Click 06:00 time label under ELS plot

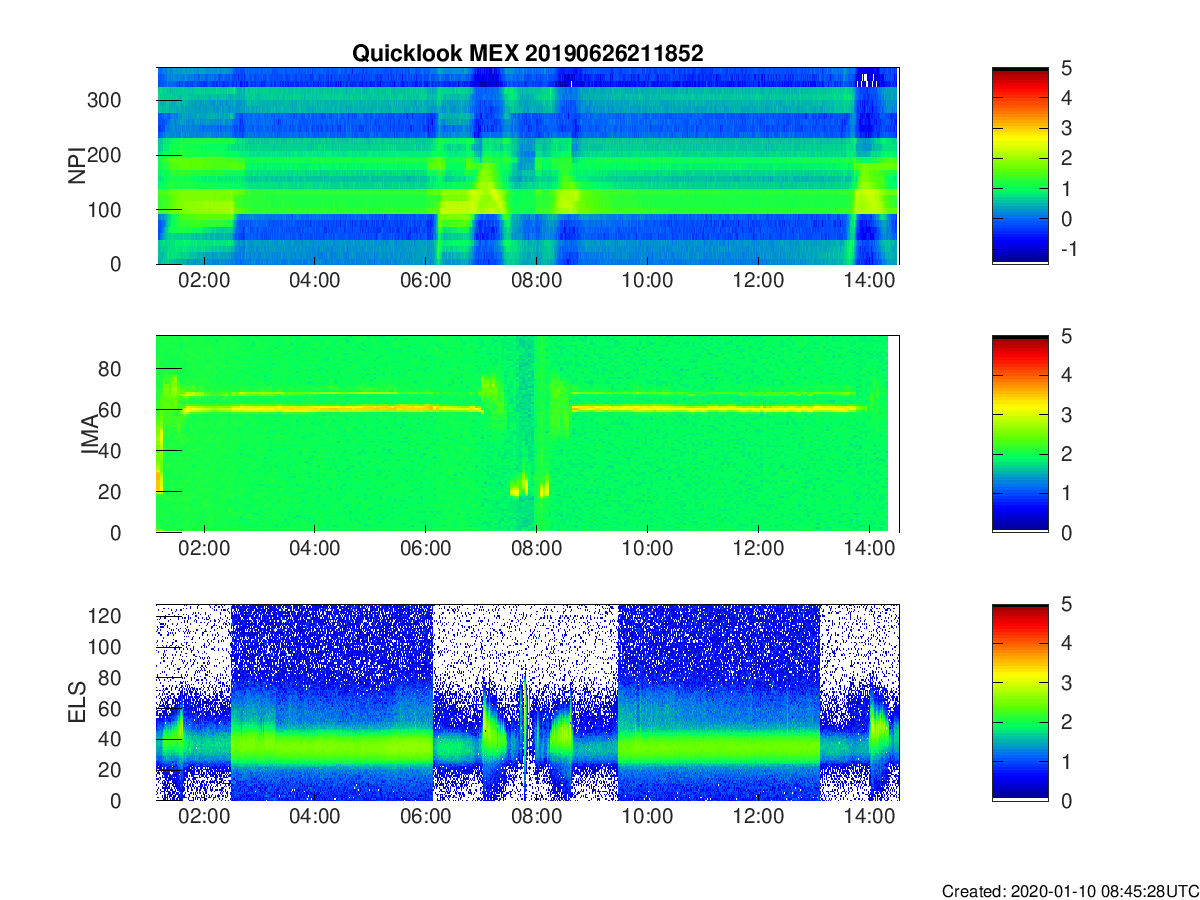tap(426, 819)
